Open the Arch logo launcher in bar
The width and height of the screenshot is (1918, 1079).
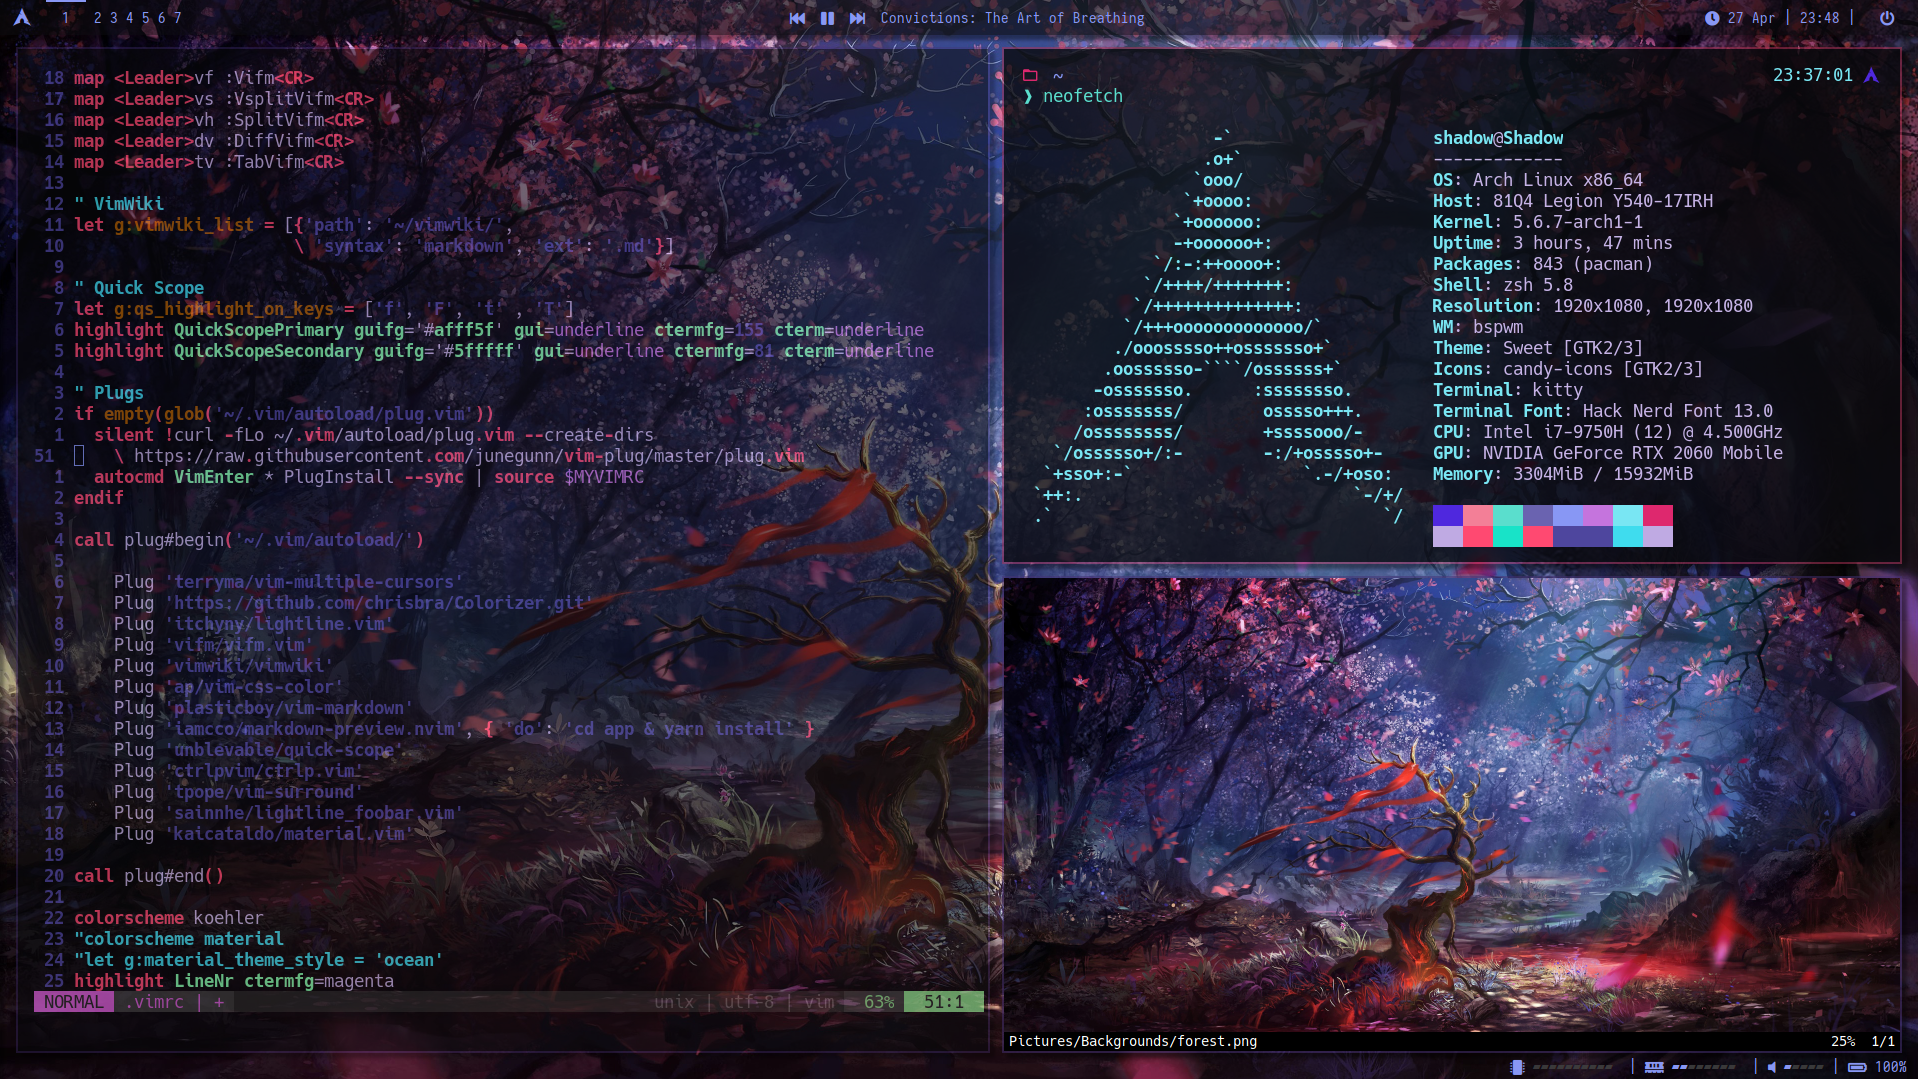click(x=22, y=17)
